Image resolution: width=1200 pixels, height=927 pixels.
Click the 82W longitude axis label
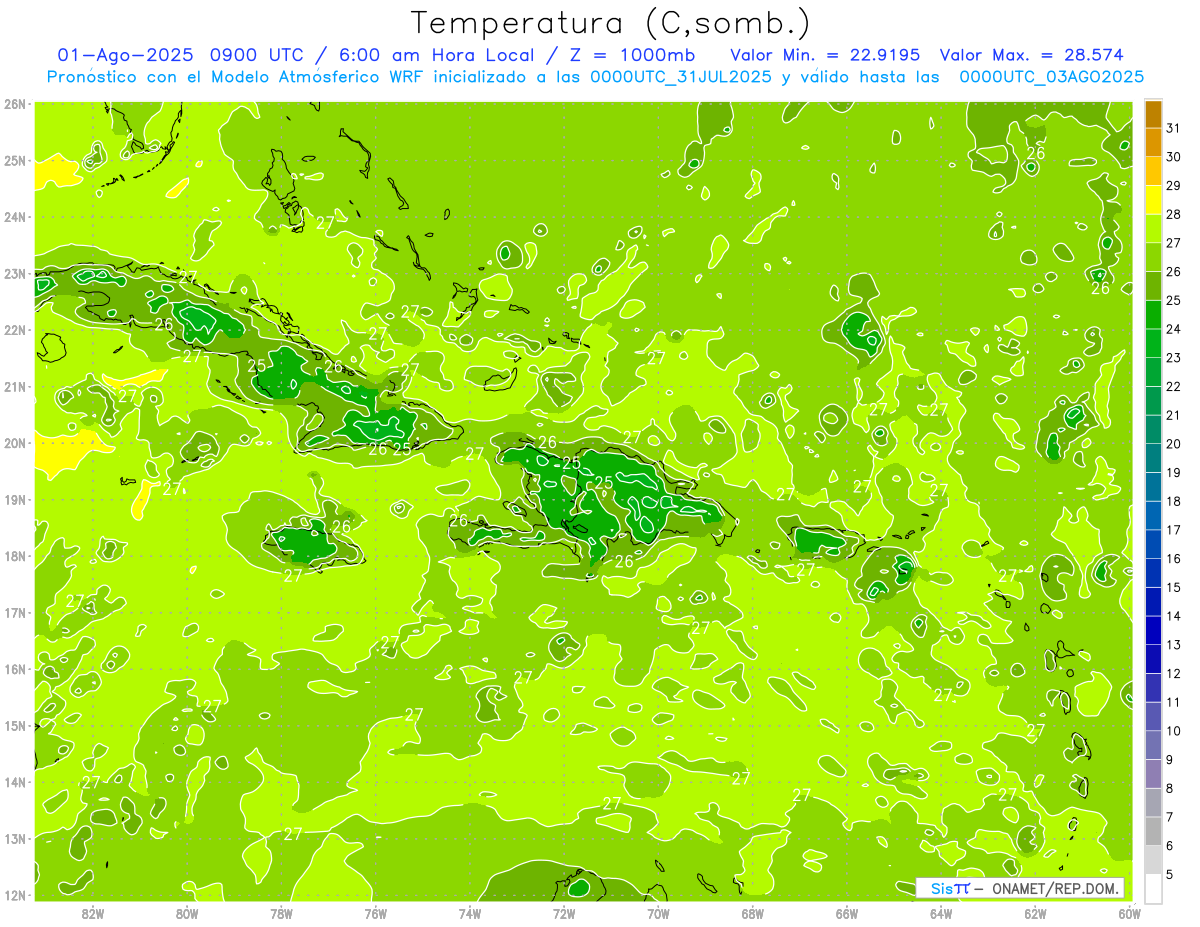pos(93,913)
